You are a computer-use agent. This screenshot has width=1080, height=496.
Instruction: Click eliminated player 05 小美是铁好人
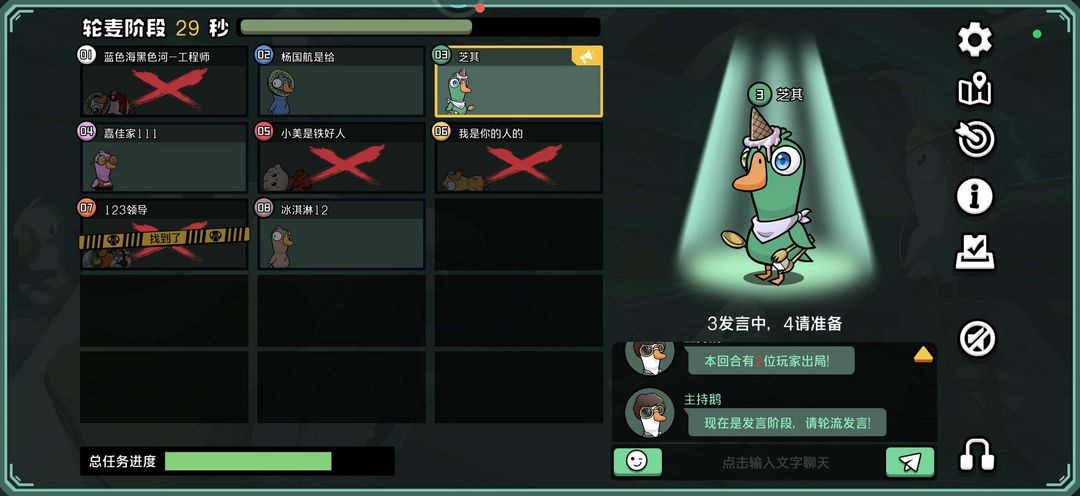(x=341, y=158)
